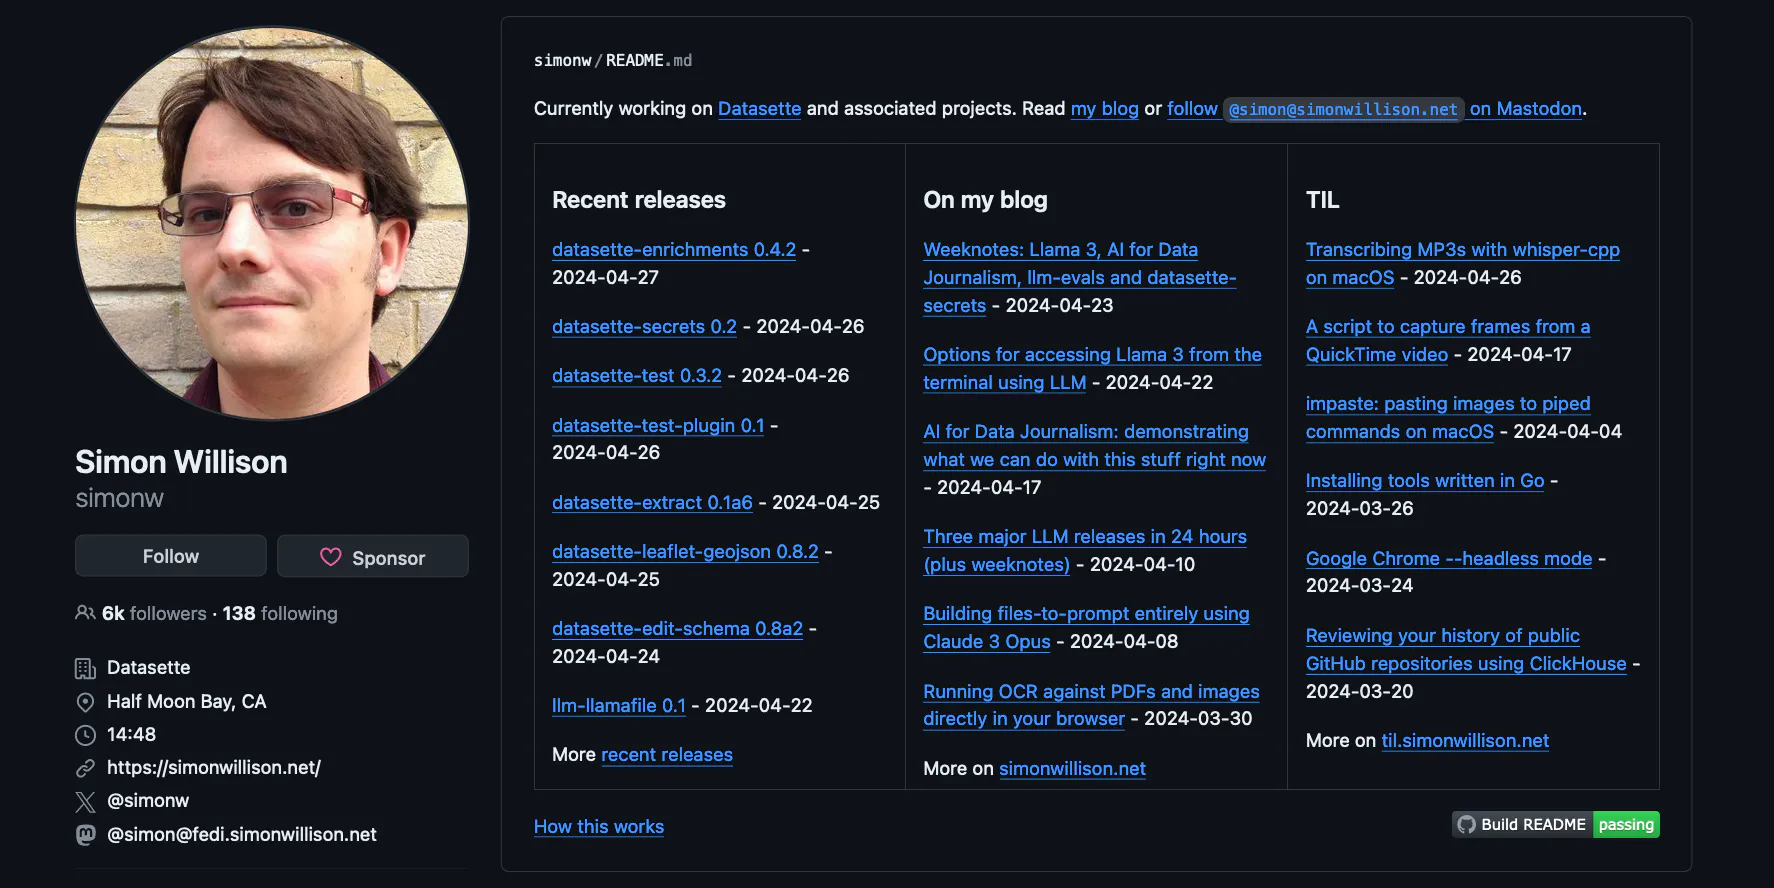
Task: Open the 'my blog' link
Action: pyautogui.click(x=1104, y=109)
